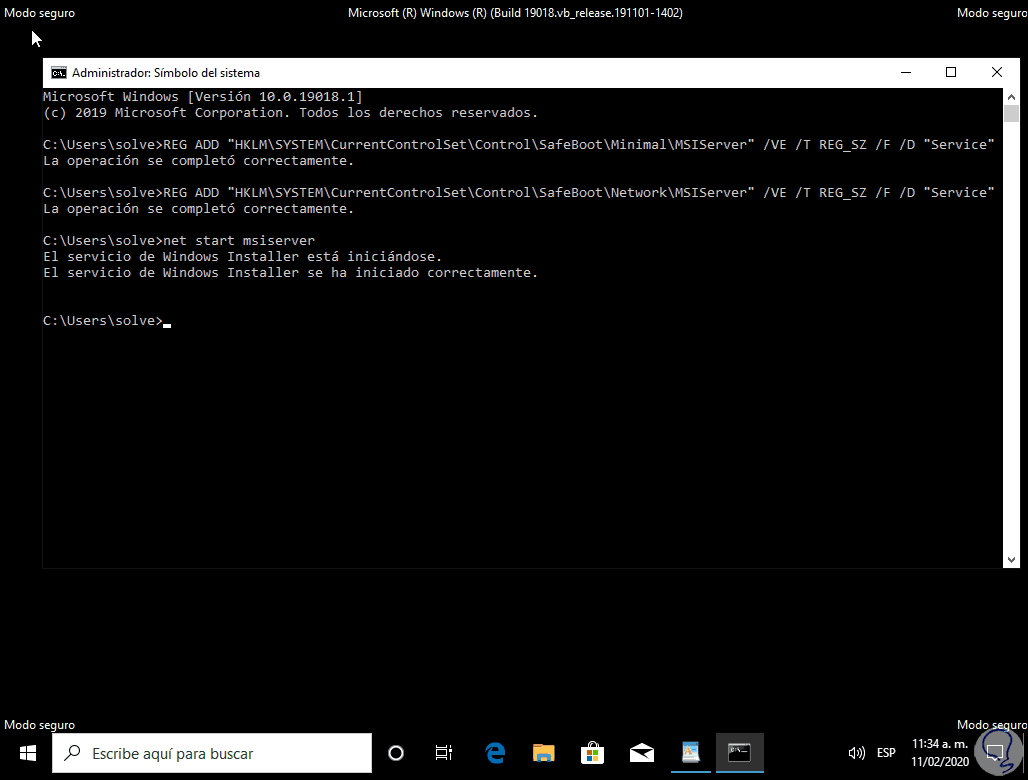Open Microsoft Store bag icon

592,753
